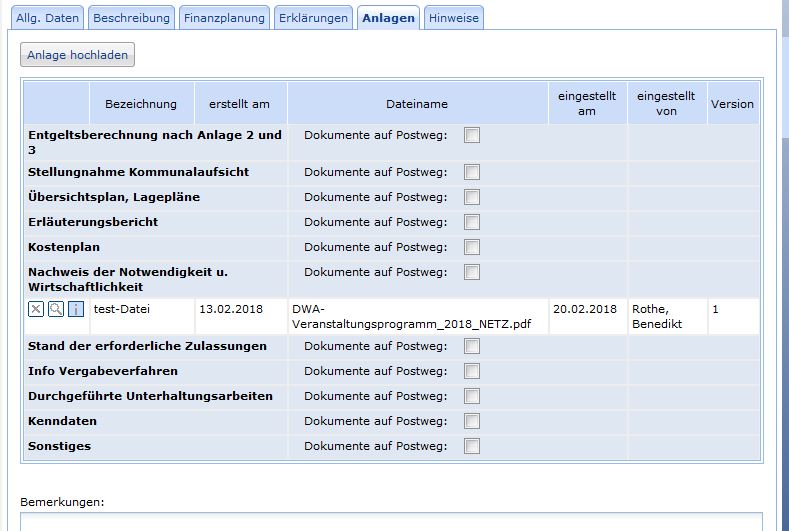
Task: Click the Sonstiges row label
Action: [59, 446]
